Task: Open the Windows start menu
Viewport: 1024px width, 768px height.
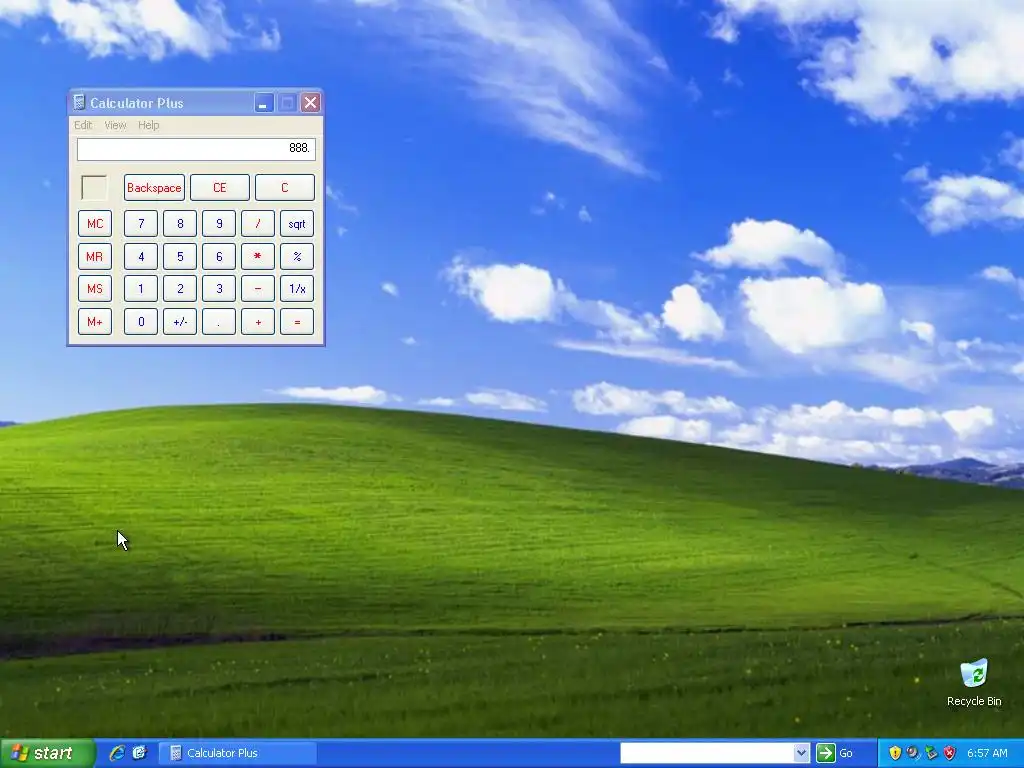Action: [x=47, y=753]
